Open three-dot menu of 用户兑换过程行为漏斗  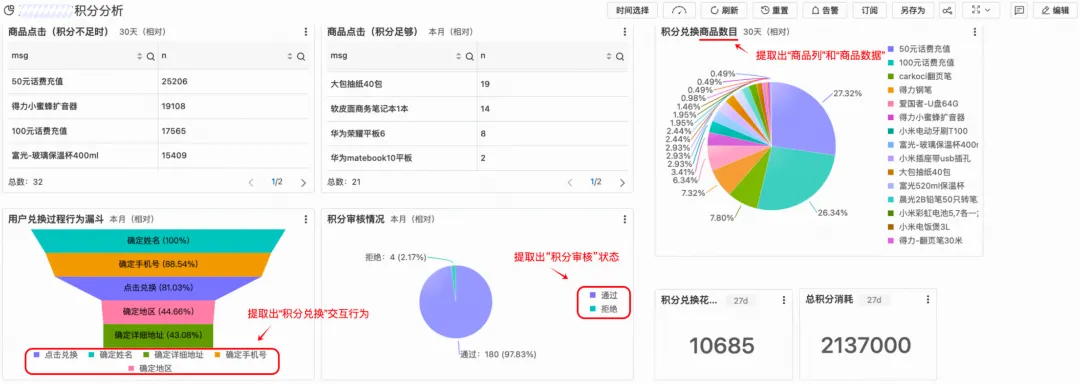click(306, 220)
